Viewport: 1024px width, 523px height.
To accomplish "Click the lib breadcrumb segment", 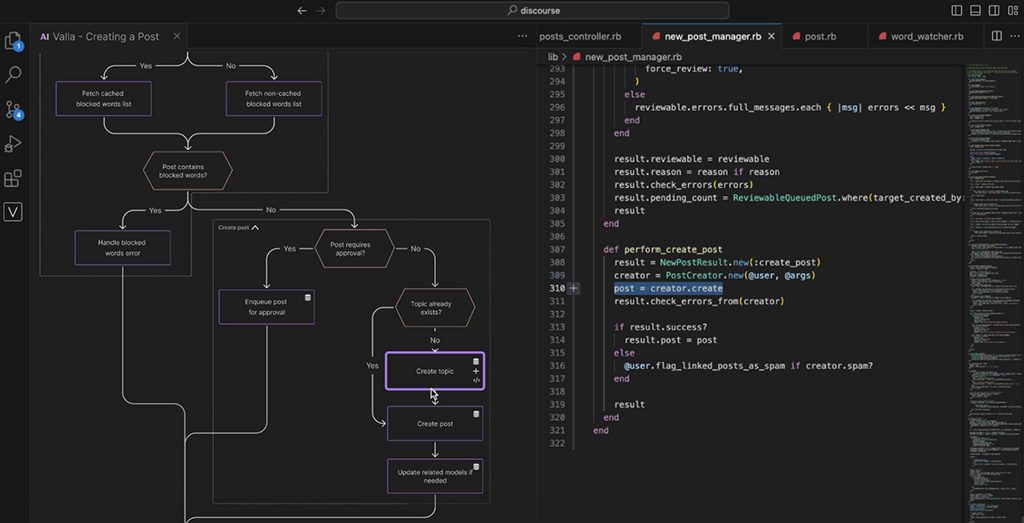I will pos(552,57).
